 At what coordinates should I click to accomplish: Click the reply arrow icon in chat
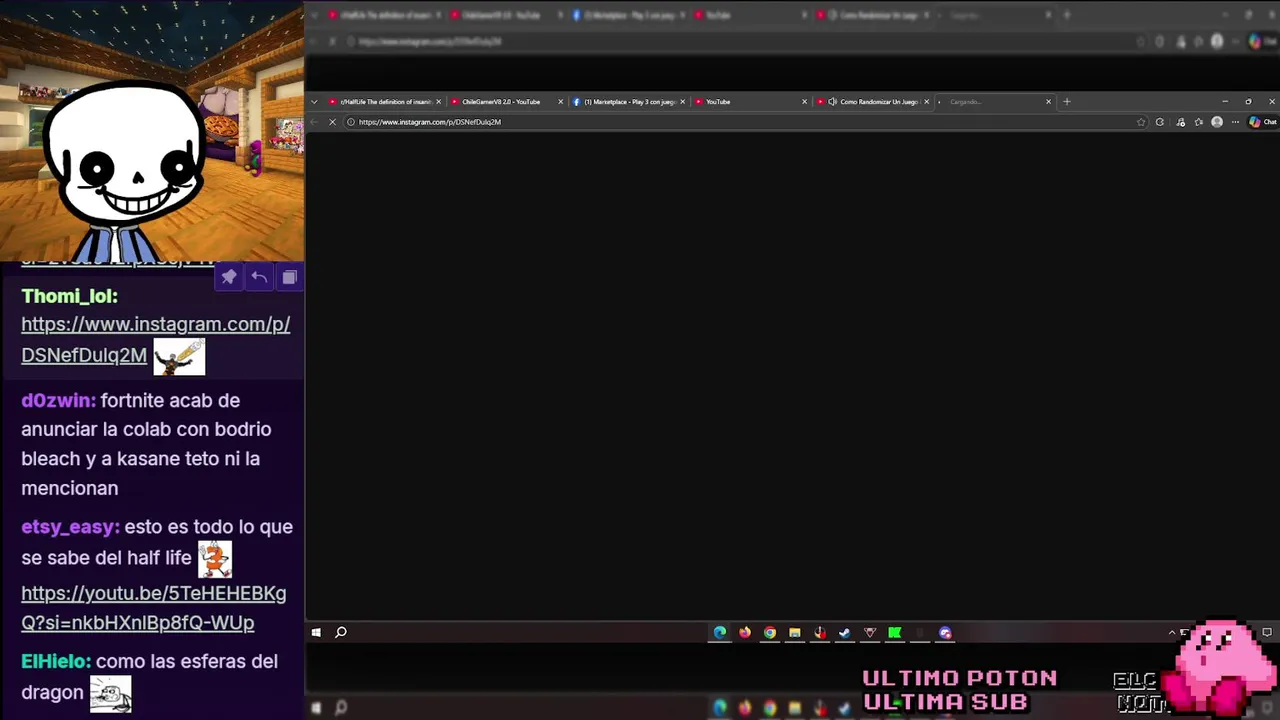259,277
